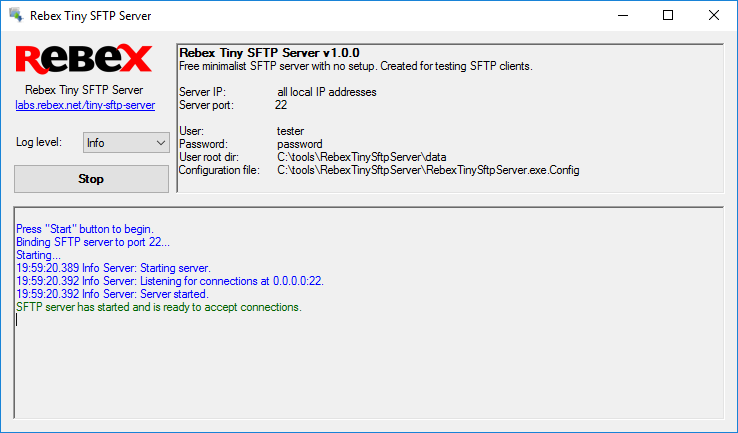Maximize the Rebex Tiny SFTP Server window
The image size is (738, 433).
(x=668, y=16)
